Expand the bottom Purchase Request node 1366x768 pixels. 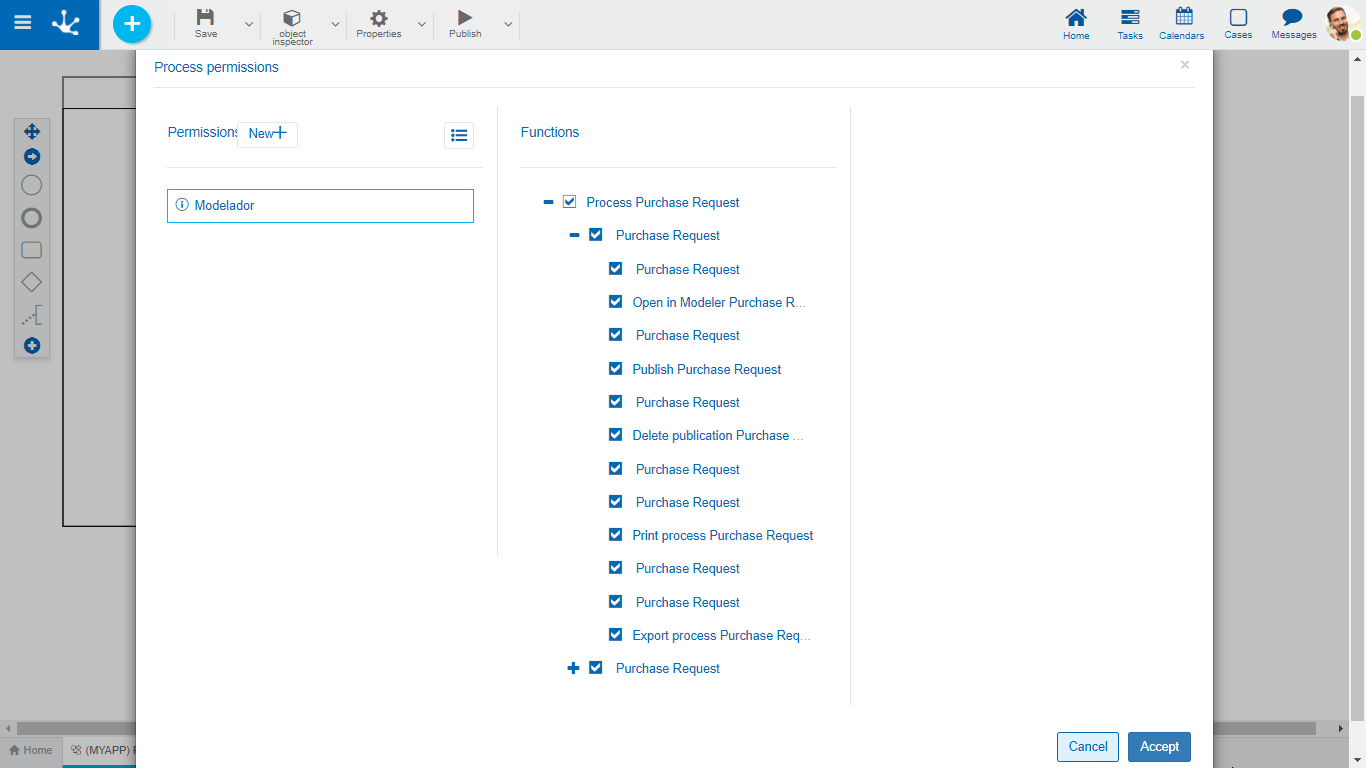574,668
